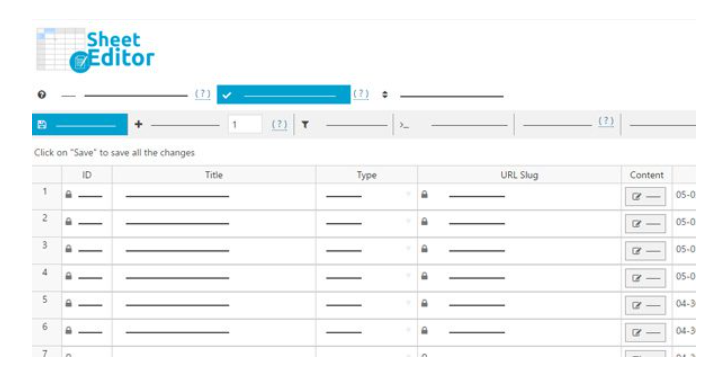Click the (?) help link beside row count field
This screenshot has width=725, height=367.
click(x=279, y=124)
